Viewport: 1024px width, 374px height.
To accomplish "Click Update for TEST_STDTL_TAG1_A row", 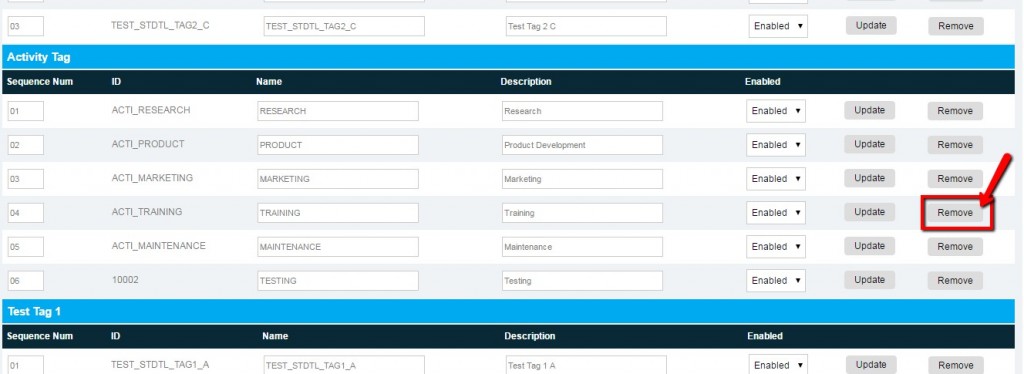I will 871,365.
